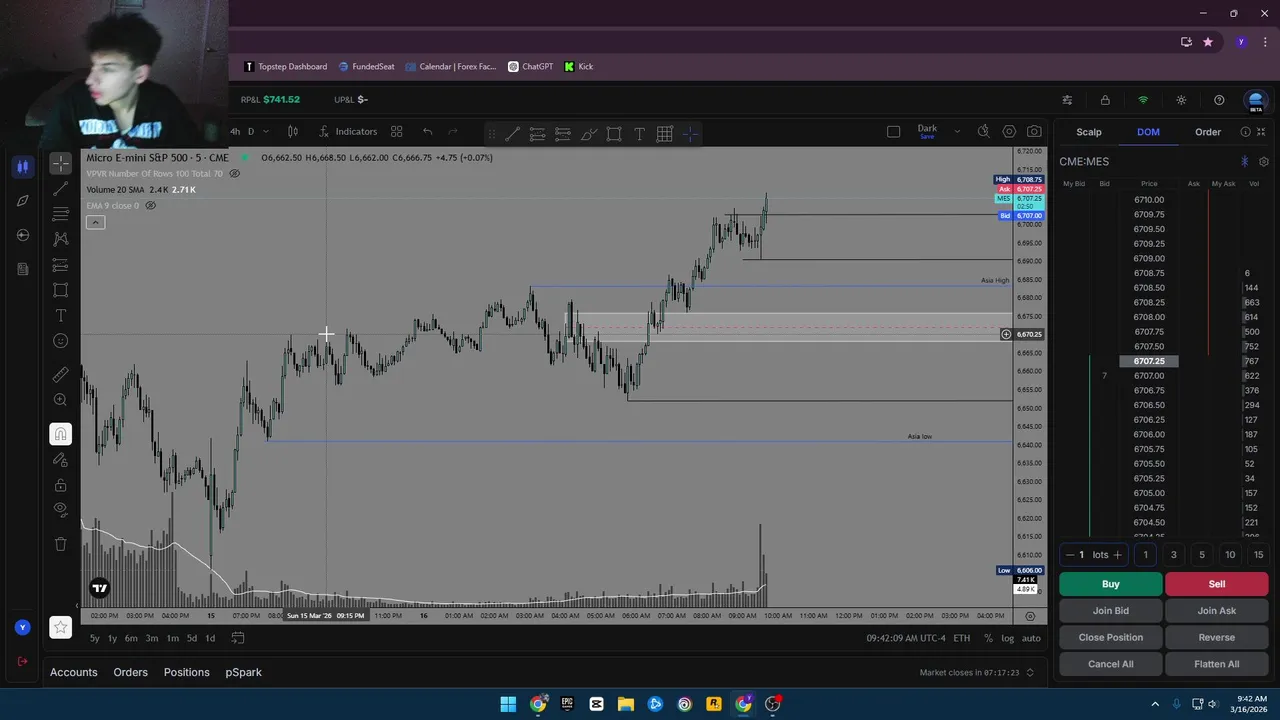1280x720 pixels.
Task: Click the trash remove drawings icon
Action: [61, 544]
